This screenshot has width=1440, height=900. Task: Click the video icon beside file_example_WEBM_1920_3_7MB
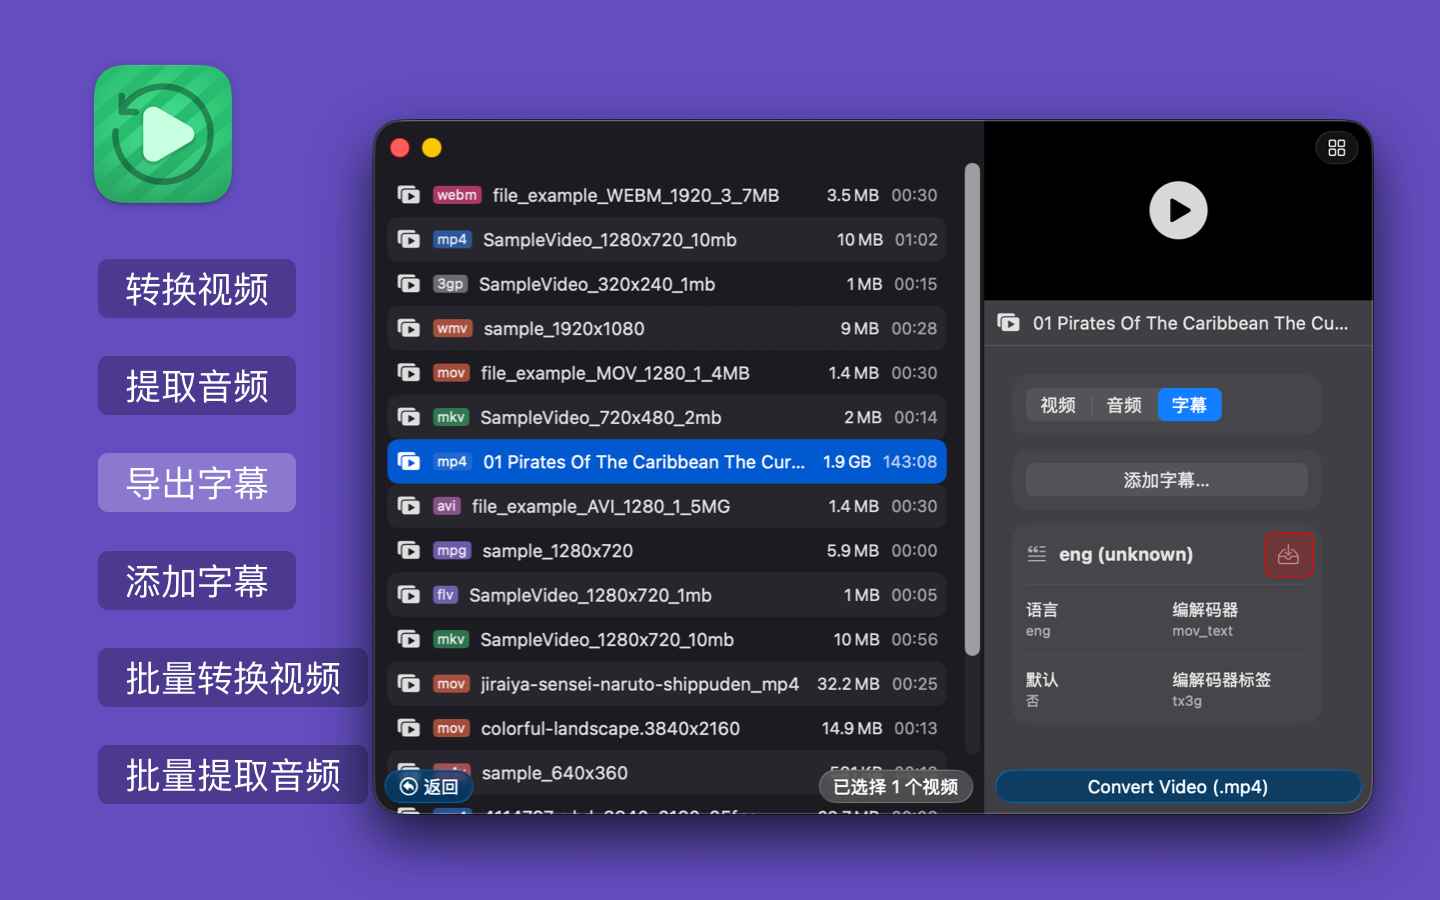point(409,195)
